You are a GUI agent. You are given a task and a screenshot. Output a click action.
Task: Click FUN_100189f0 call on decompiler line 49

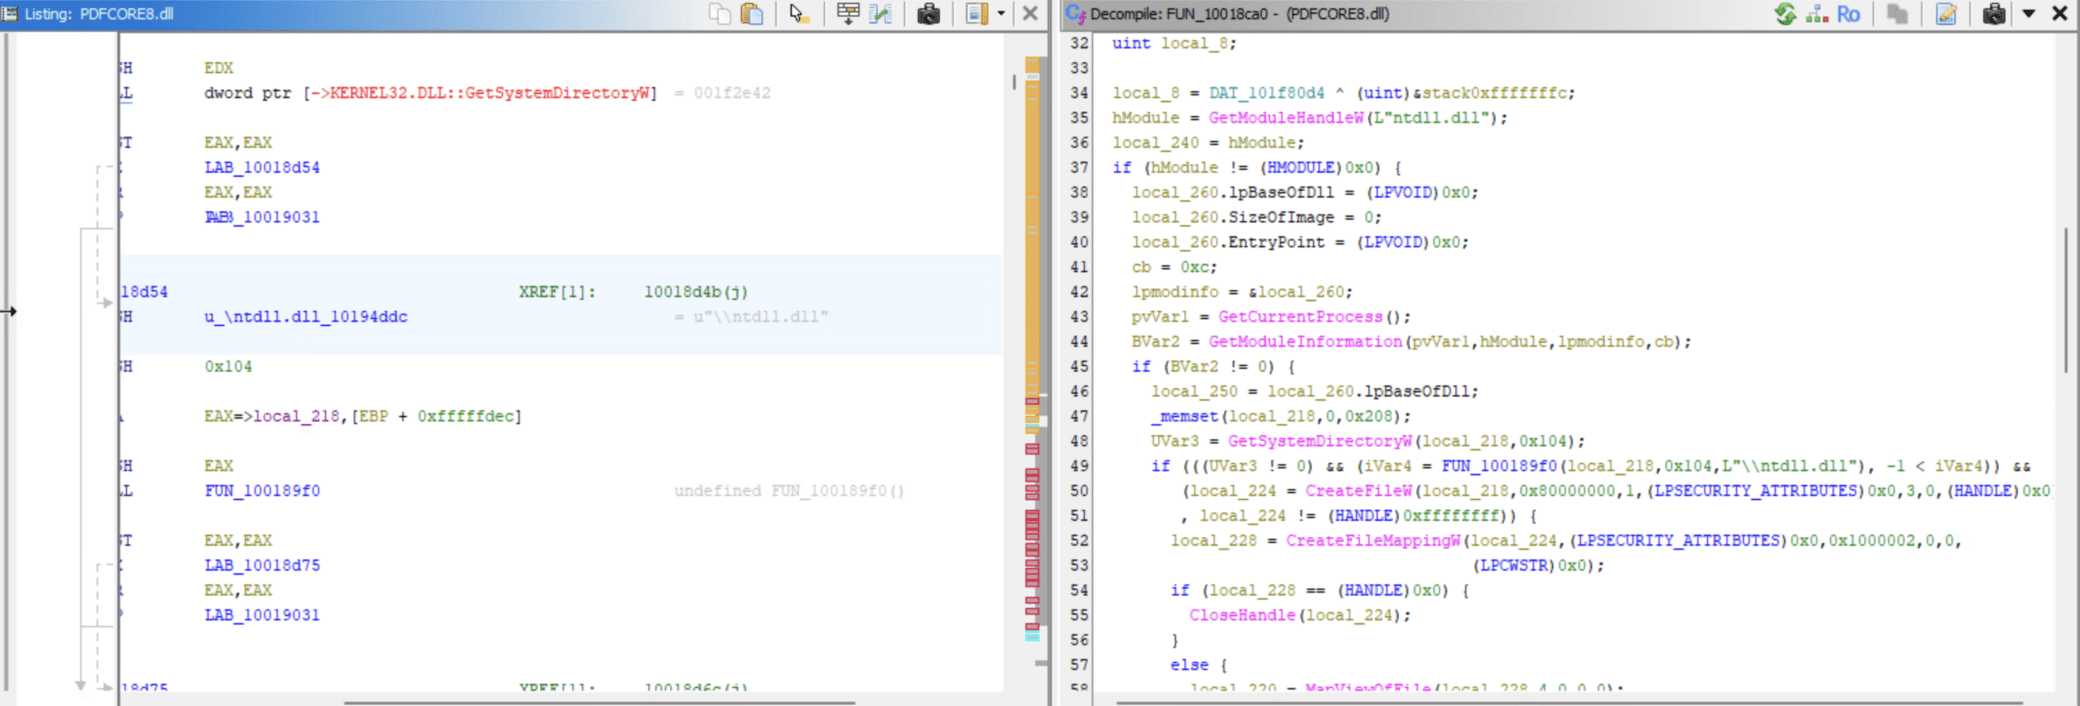click(1499, 466)
